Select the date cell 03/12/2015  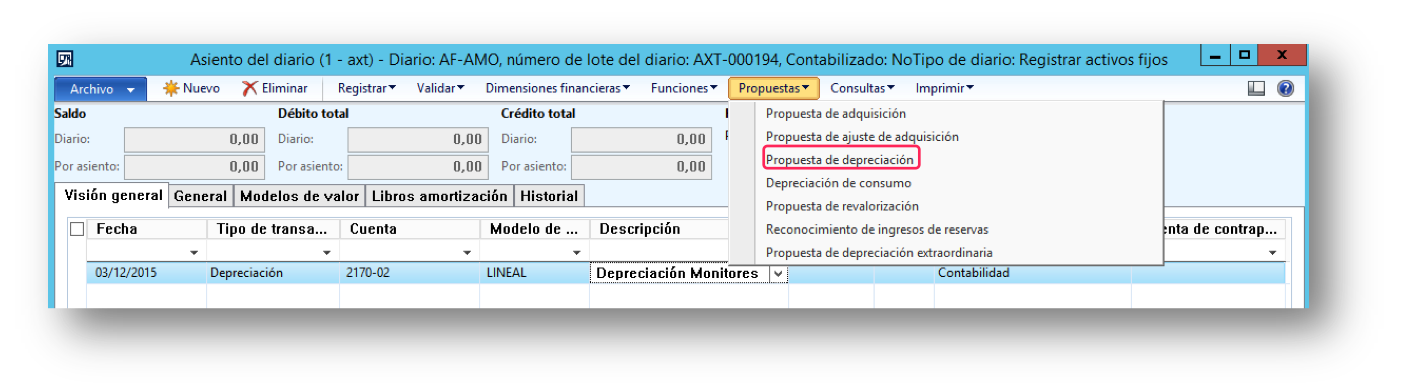click(146, 273)
